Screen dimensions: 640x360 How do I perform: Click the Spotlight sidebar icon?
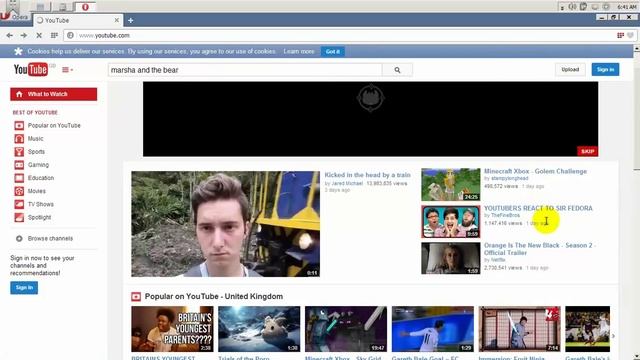(x=19, y=217)
